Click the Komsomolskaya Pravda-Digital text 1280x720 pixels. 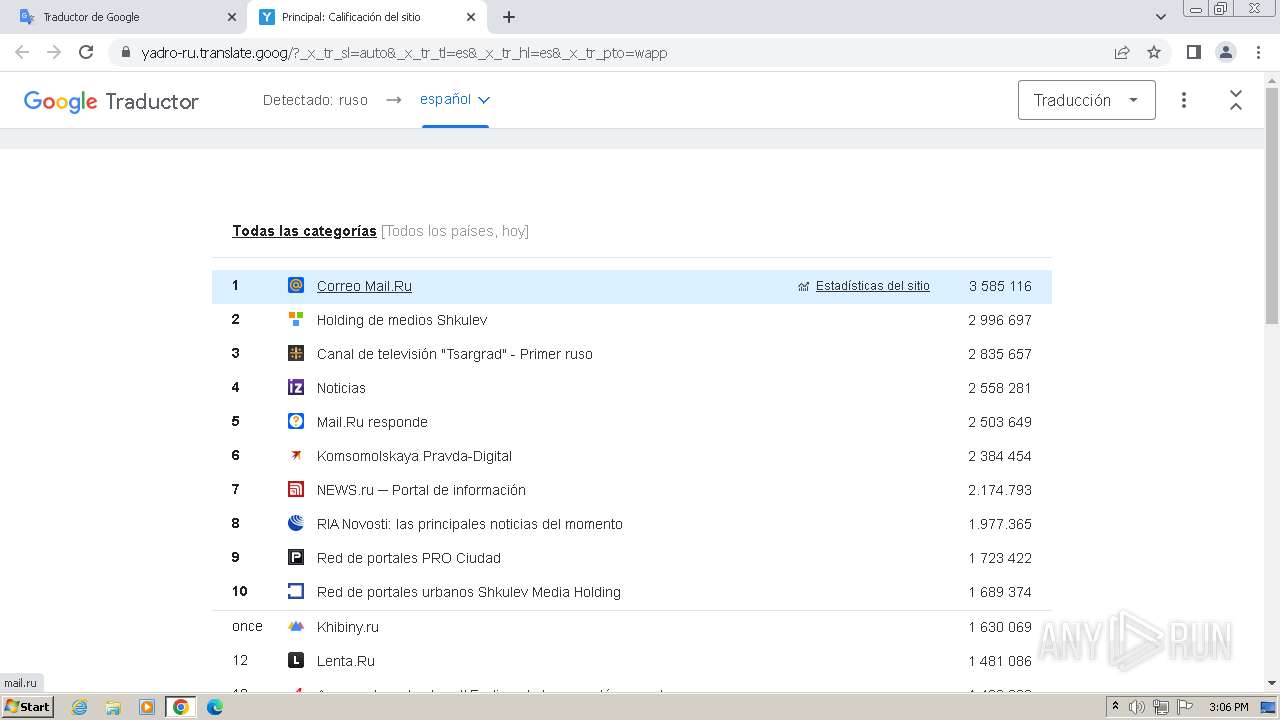414,456
